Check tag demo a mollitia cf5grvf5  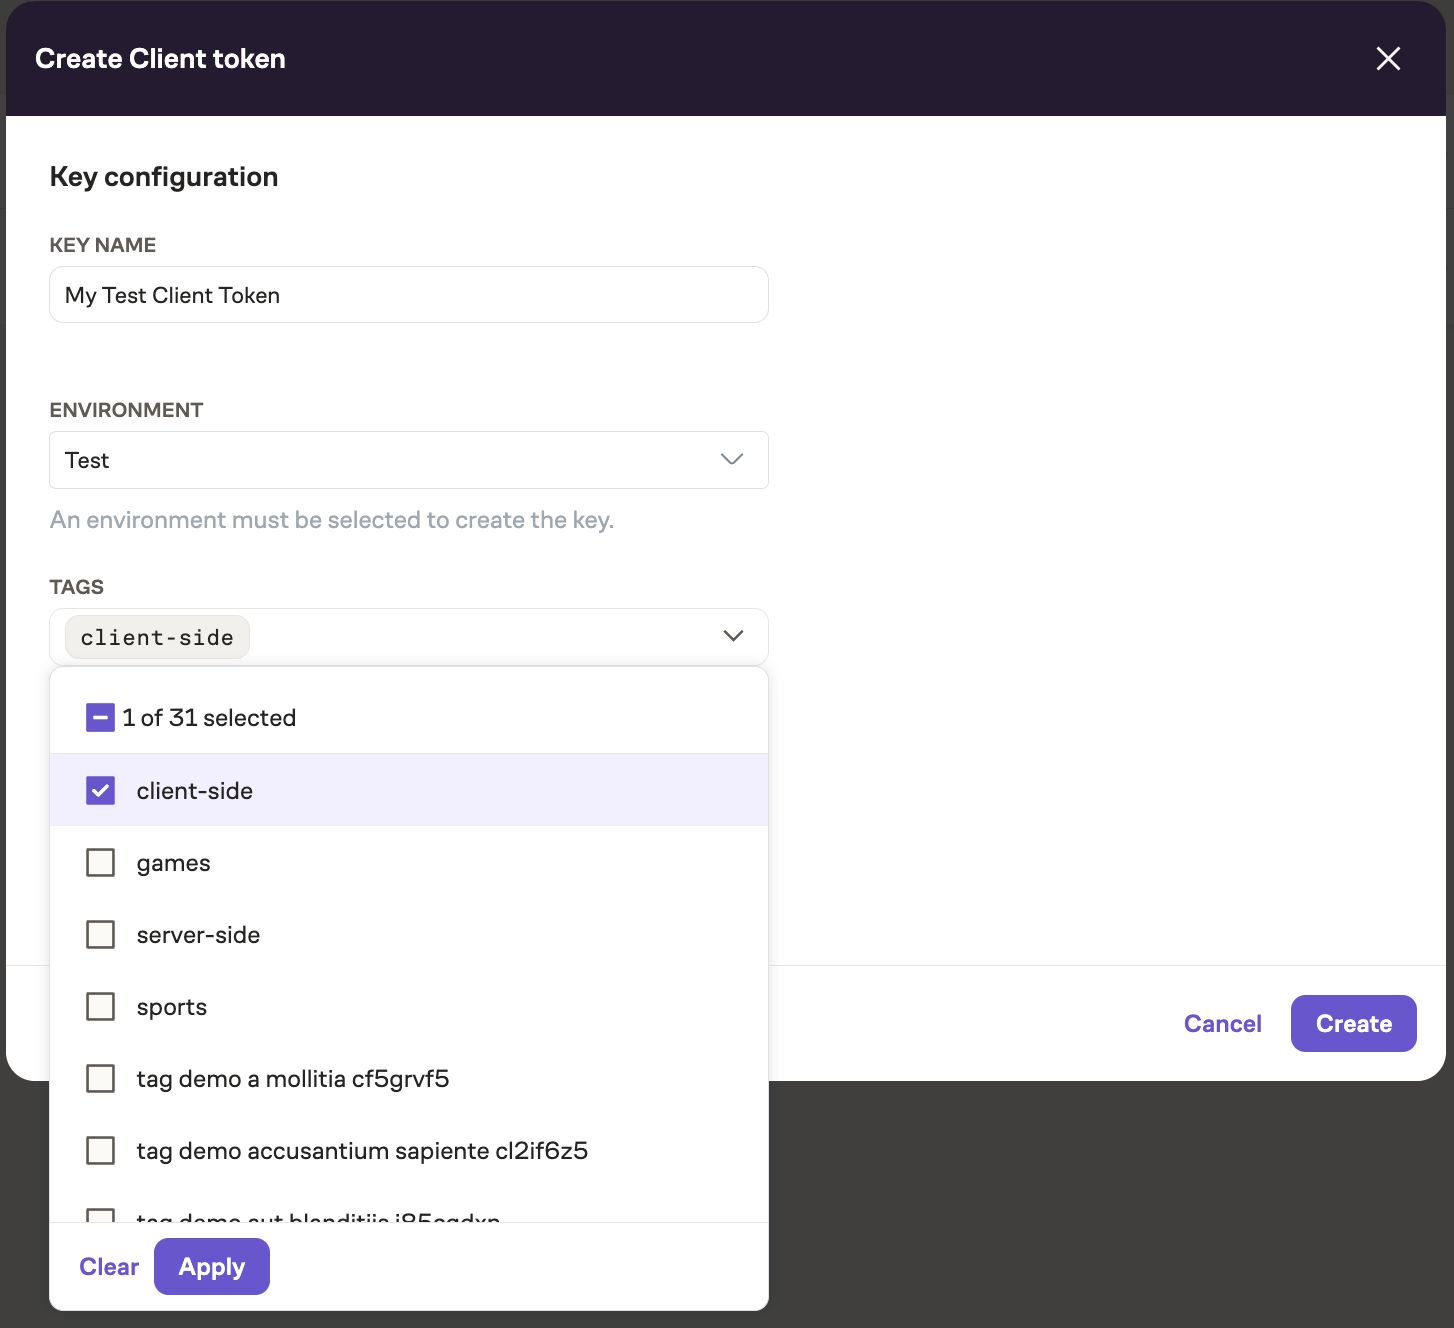100,1078
